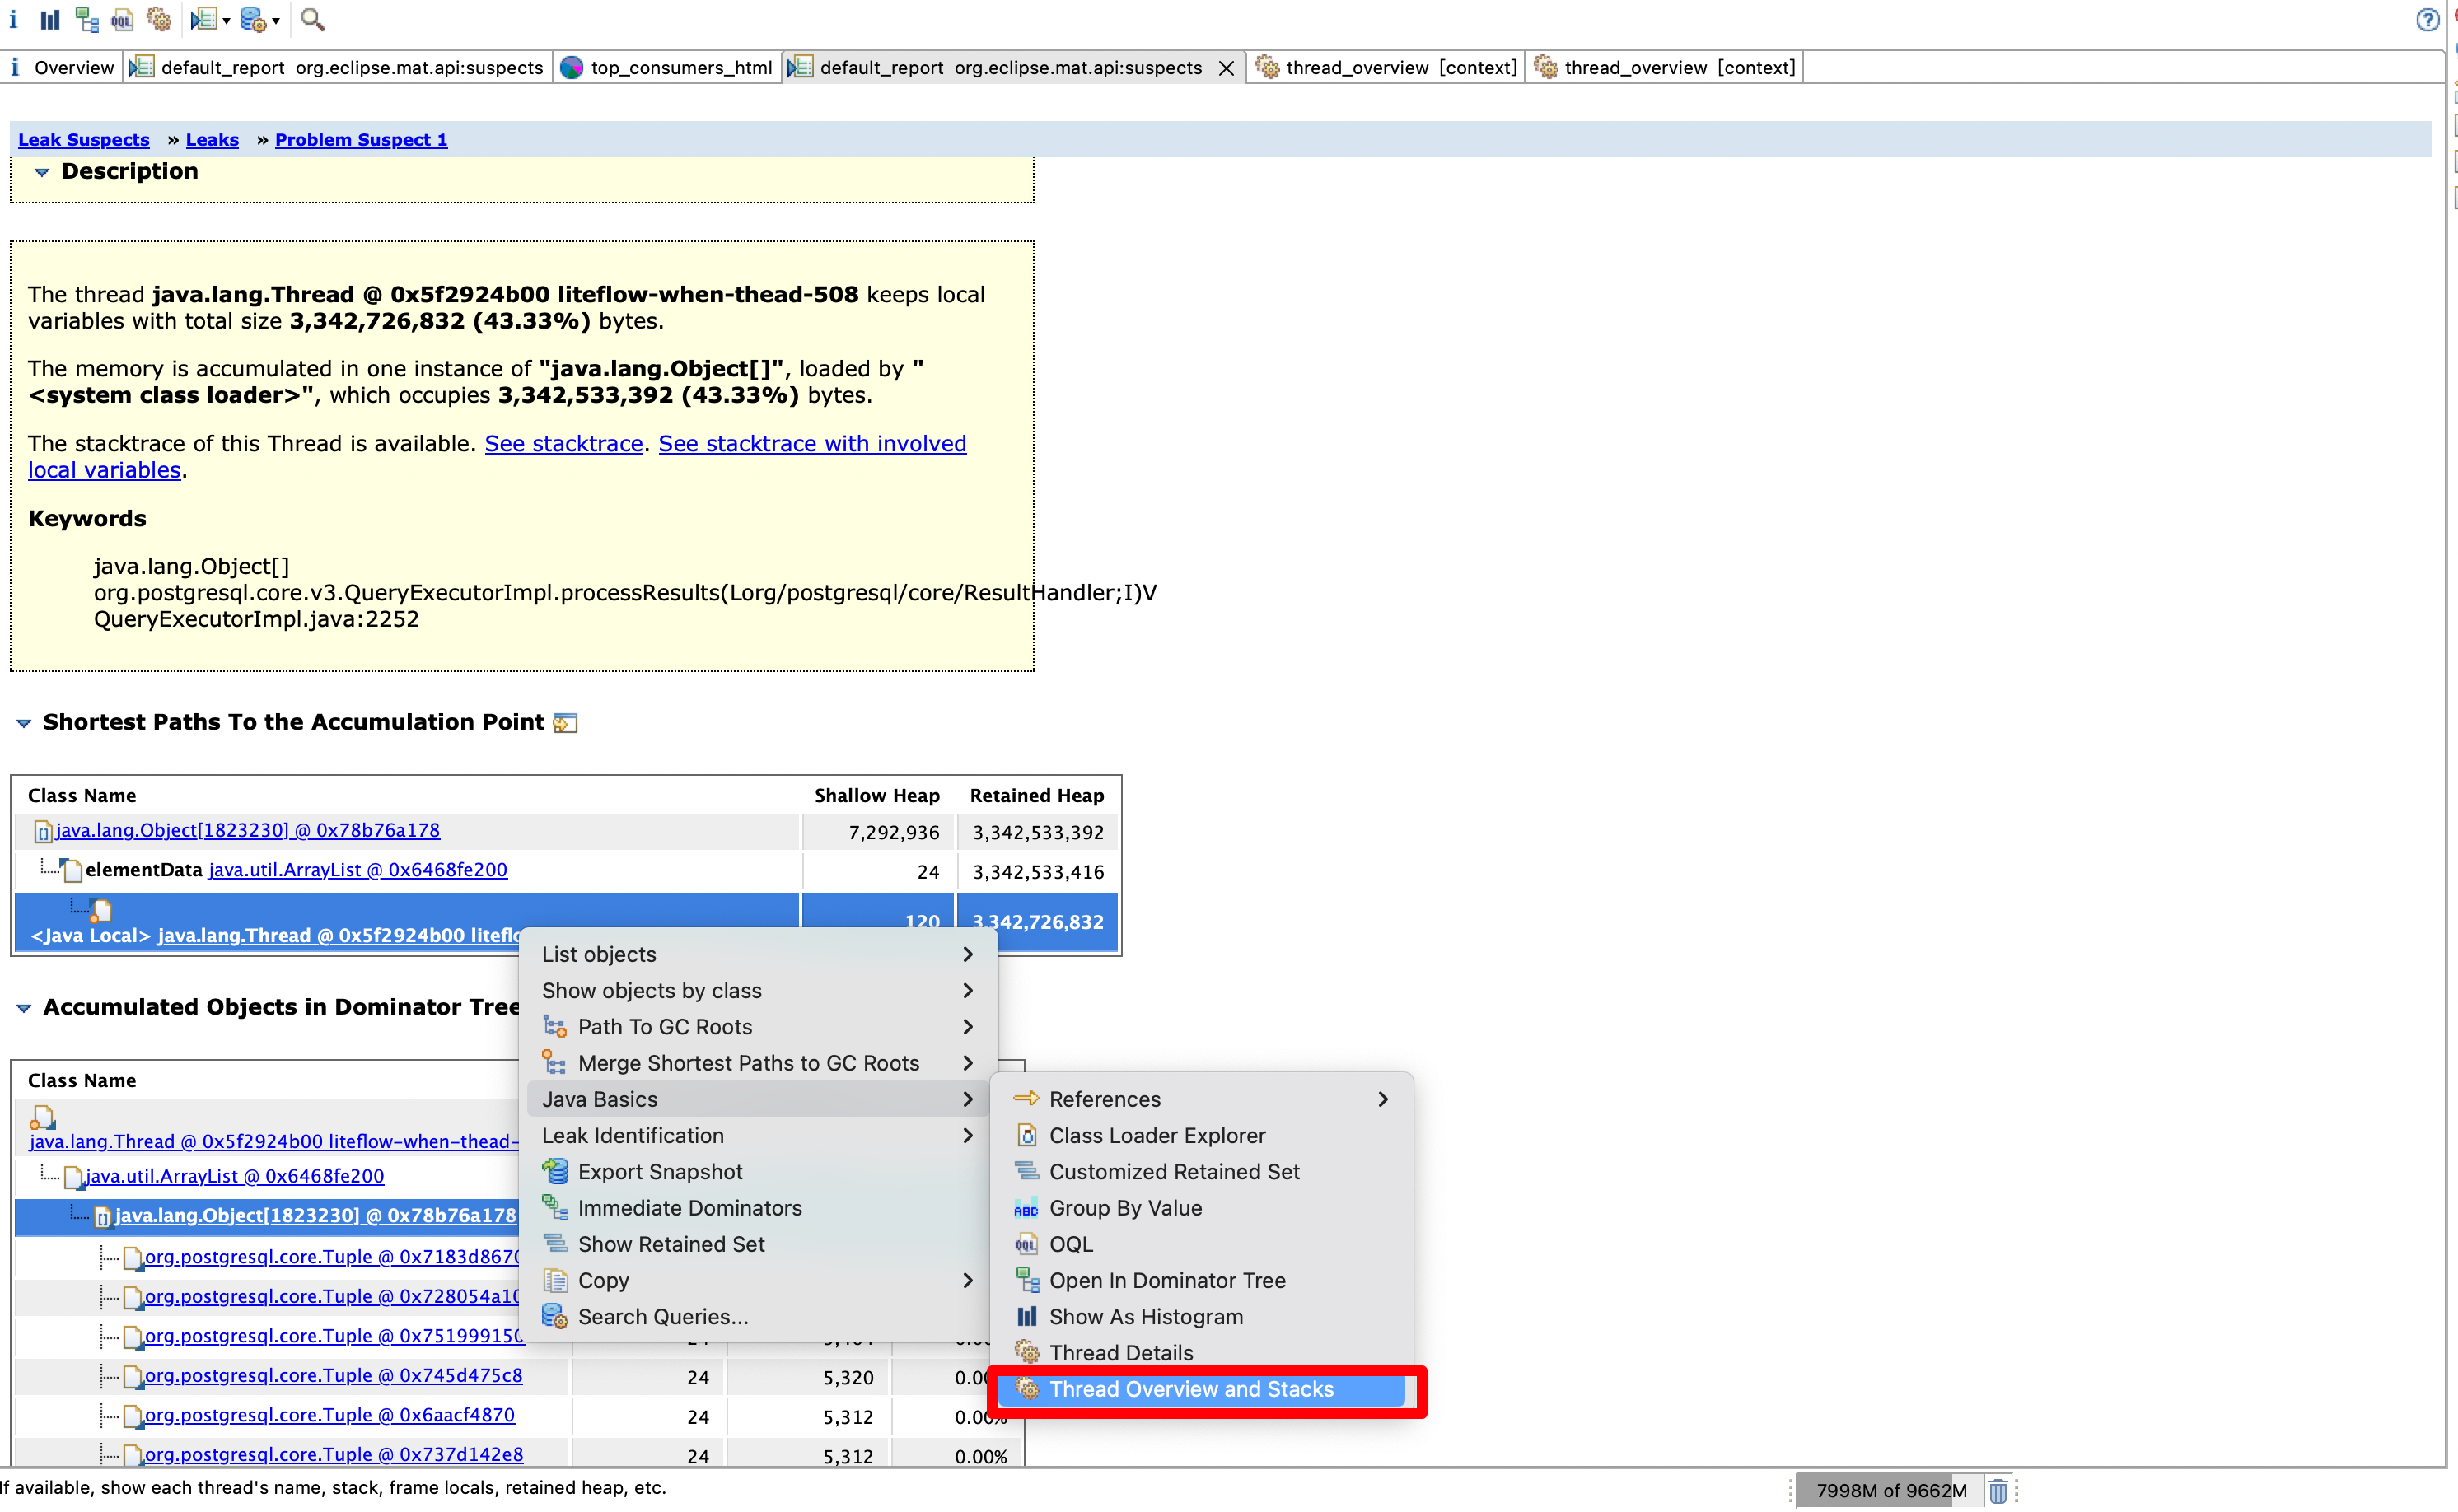Open See stacktrace with involved local variables link
This screenshot has height=1512, width=2458.
[x=812, y=443]
